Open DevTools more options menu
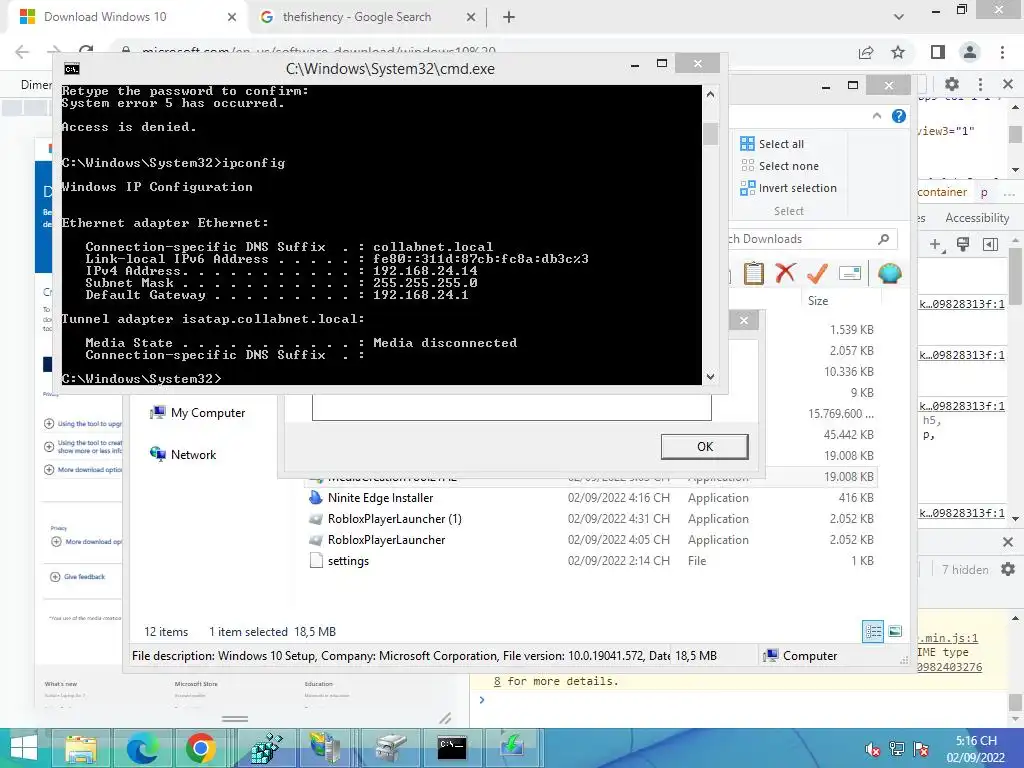Screen dimensions: 1024x768 click(x=980, y=84)
